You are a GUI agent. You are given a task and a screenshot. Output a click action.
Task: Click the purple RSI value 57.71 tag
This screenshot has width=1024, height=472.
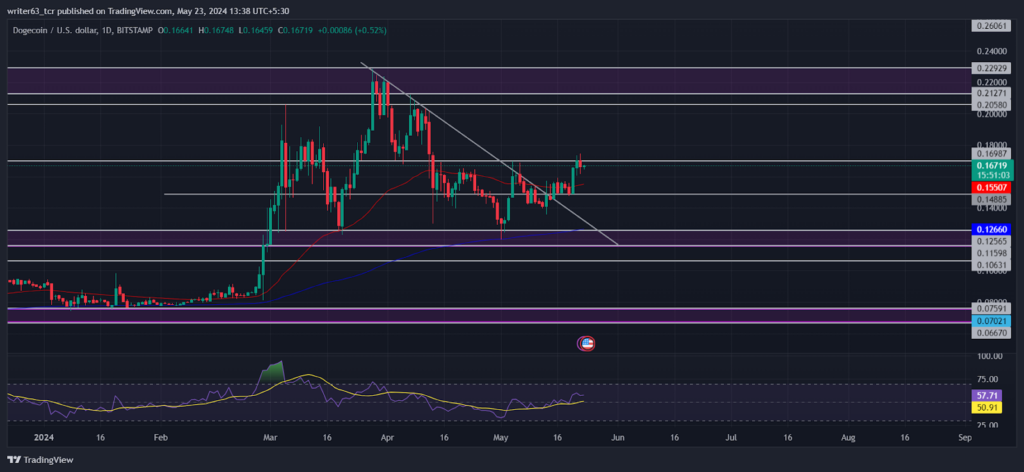coord(986,396)
